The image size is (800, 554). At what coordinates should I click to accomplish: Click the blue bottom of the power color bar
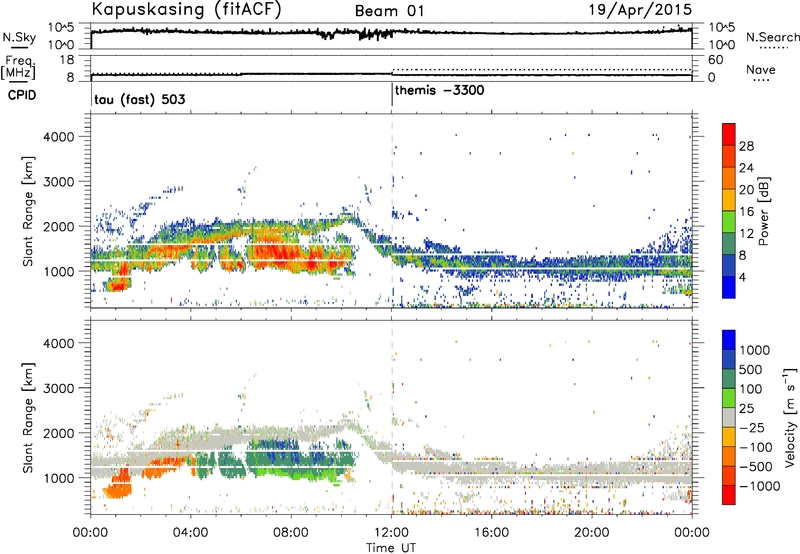(729, 287)
